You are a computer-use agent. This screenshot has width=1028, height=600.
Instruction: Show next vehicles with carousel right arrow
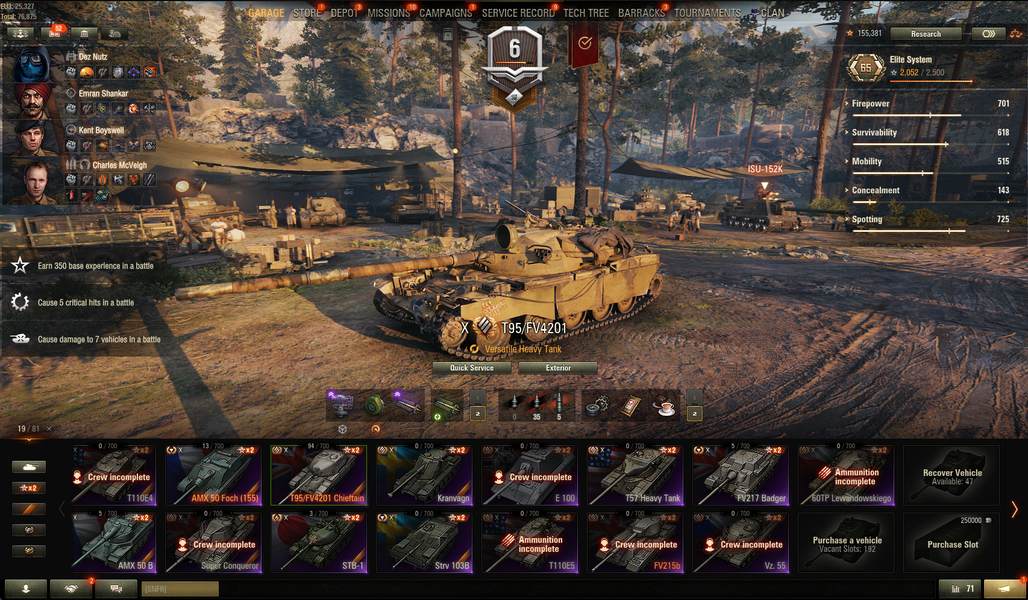[1014, 509]
